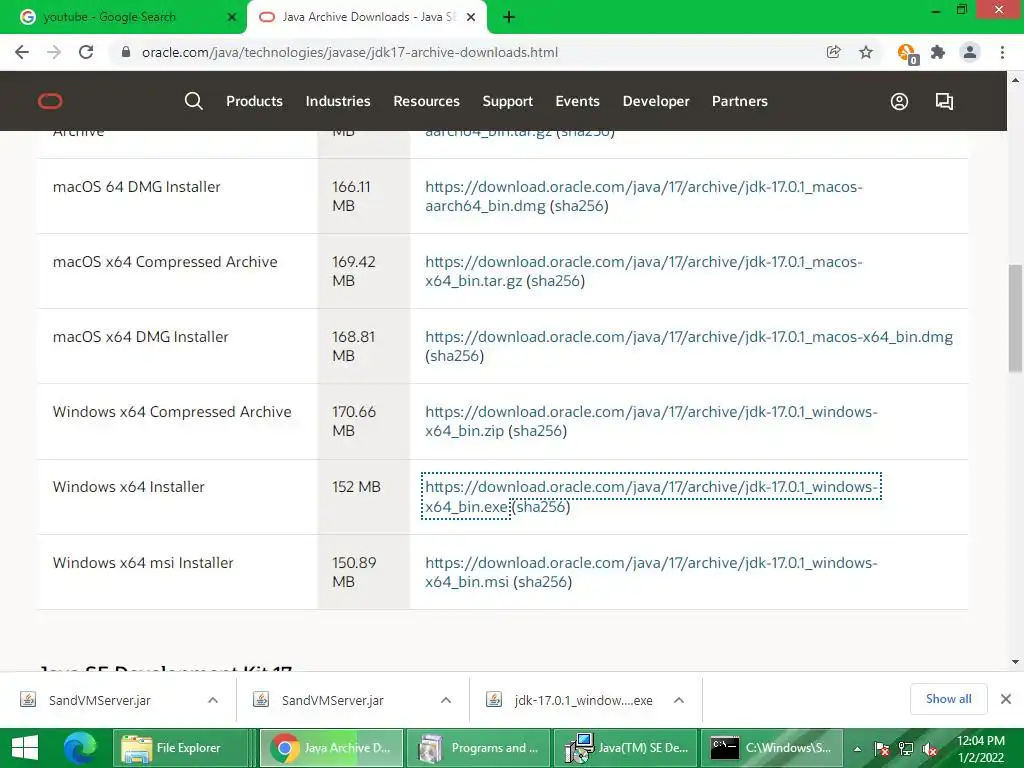Screen dimensions: 1024x768
Task: Open the orange extension with badge 0
Action: tap(907, 54)
